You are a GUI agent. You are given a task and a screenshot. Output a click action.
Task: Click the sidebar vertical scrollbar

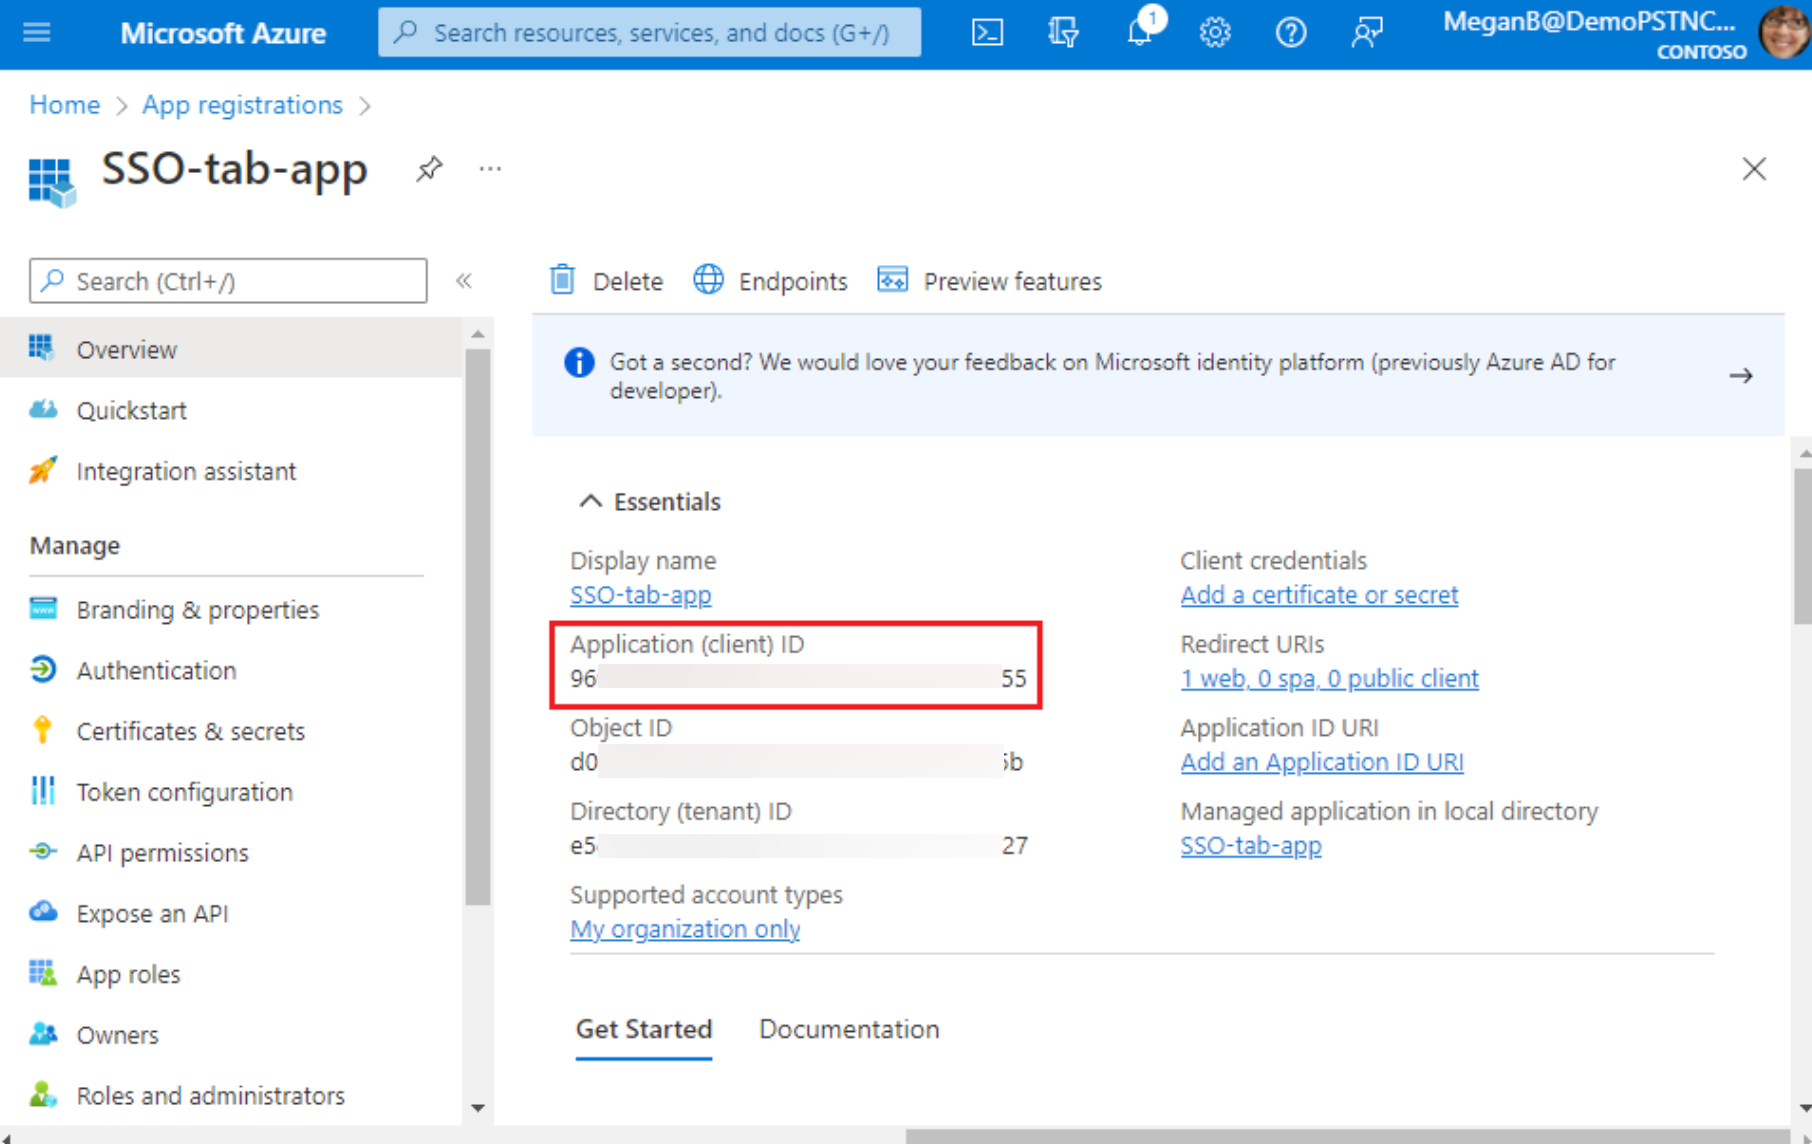coord(478,626)
